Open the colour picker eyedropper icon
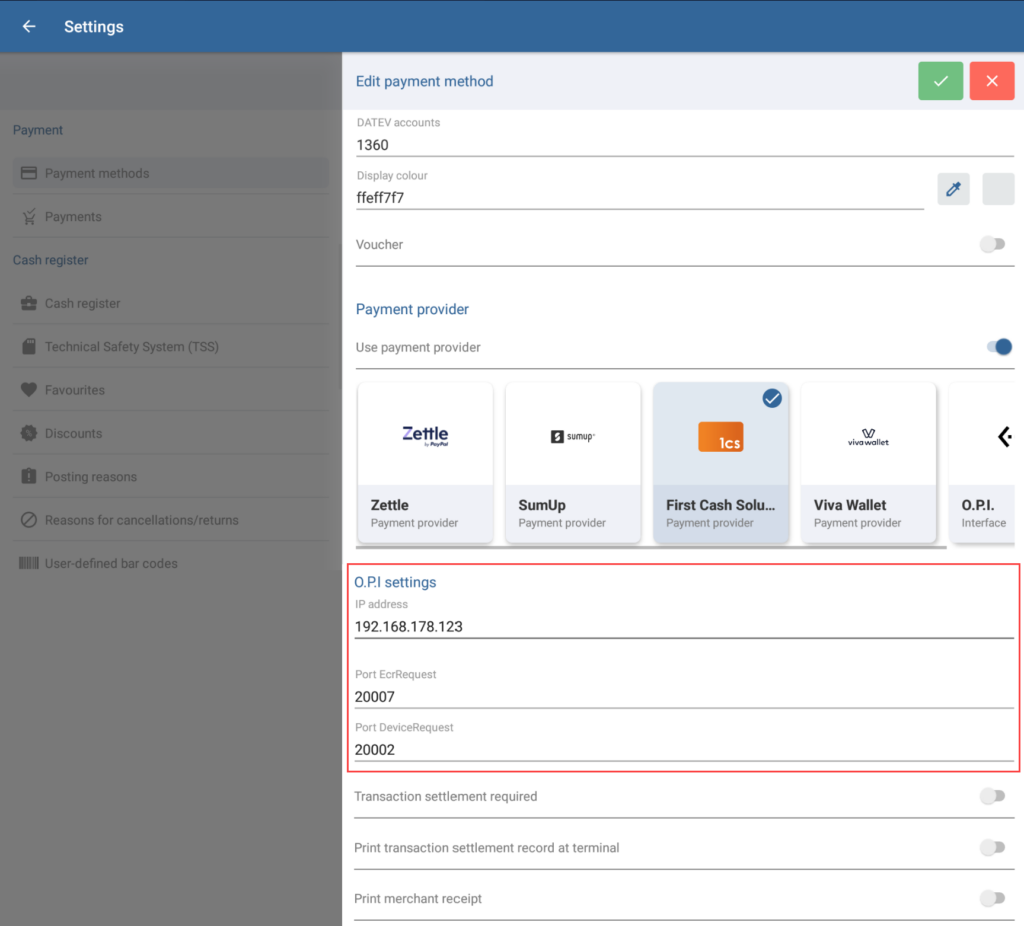The width and height of the screenshot is (1024, 926). [953, 189]
